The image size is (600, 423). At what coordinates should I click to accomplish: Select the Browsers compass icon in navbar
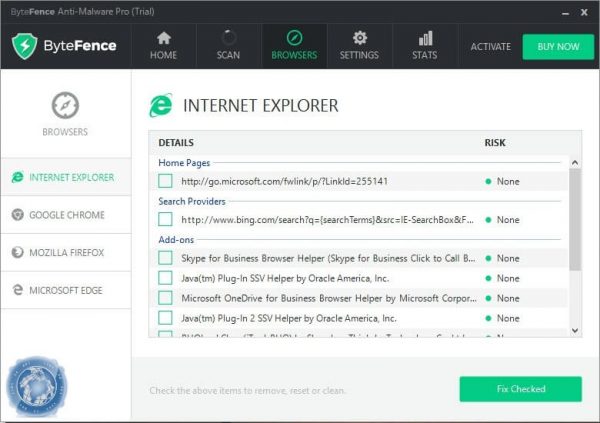294,38
